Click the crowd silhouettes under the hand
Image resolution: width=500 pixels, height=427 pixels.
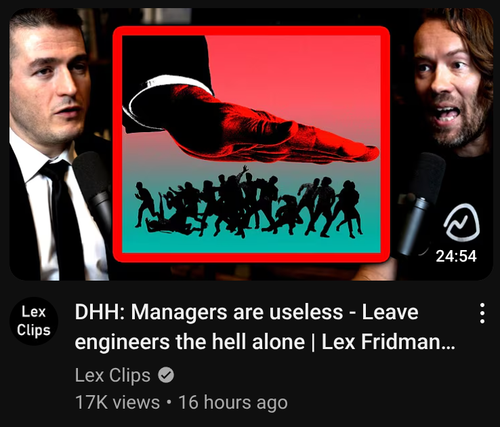(x=248, y=203)
